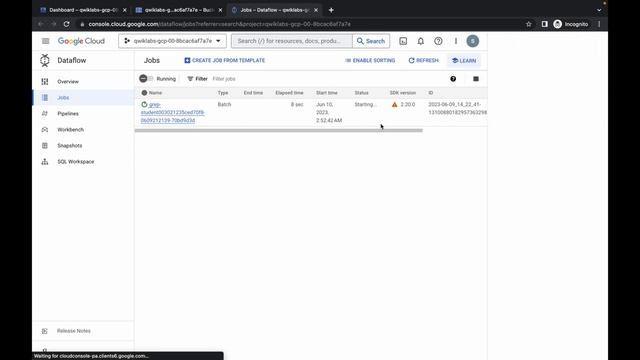
Task: Click Create Job From Template
Action: click(x=224, y=60)
